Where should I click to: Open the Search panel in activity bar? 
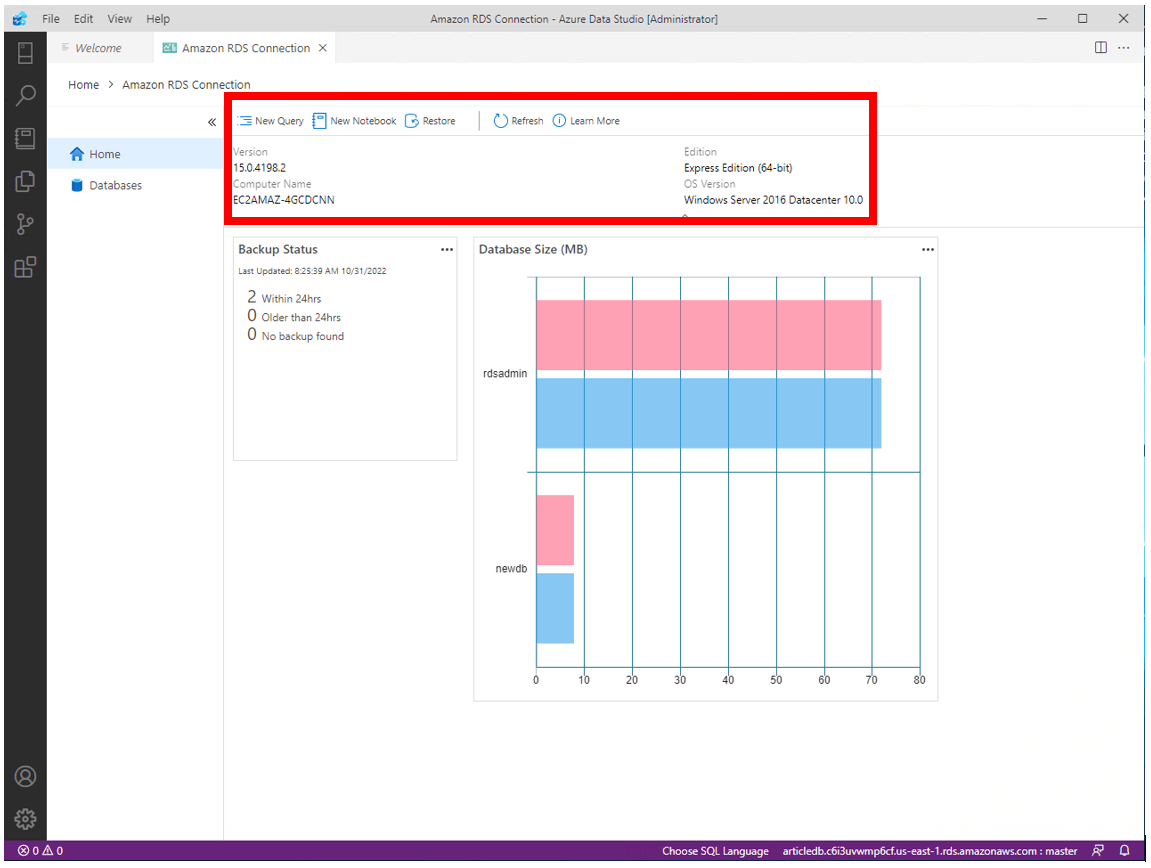(x=25, y=95)
